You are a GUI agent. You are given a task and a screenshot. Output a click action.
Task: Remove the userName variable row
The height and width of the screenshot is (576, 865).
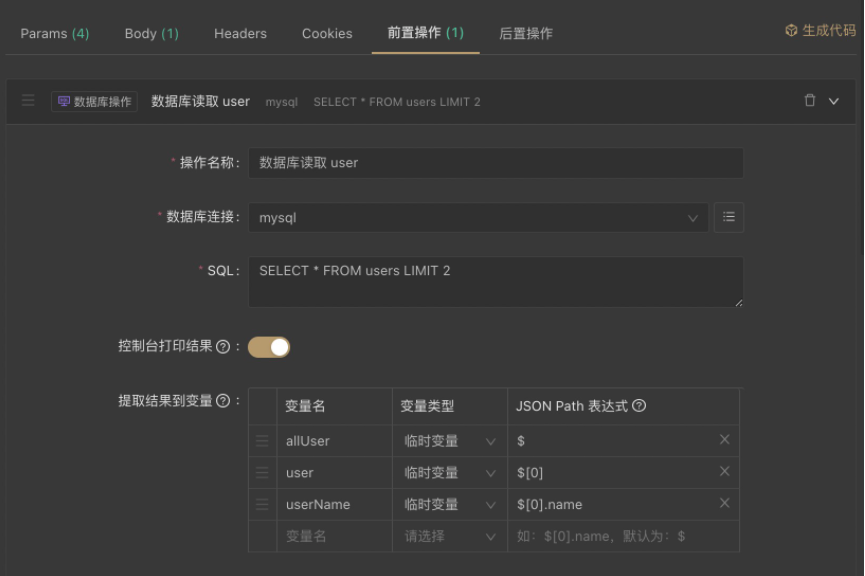click(725, 503)
